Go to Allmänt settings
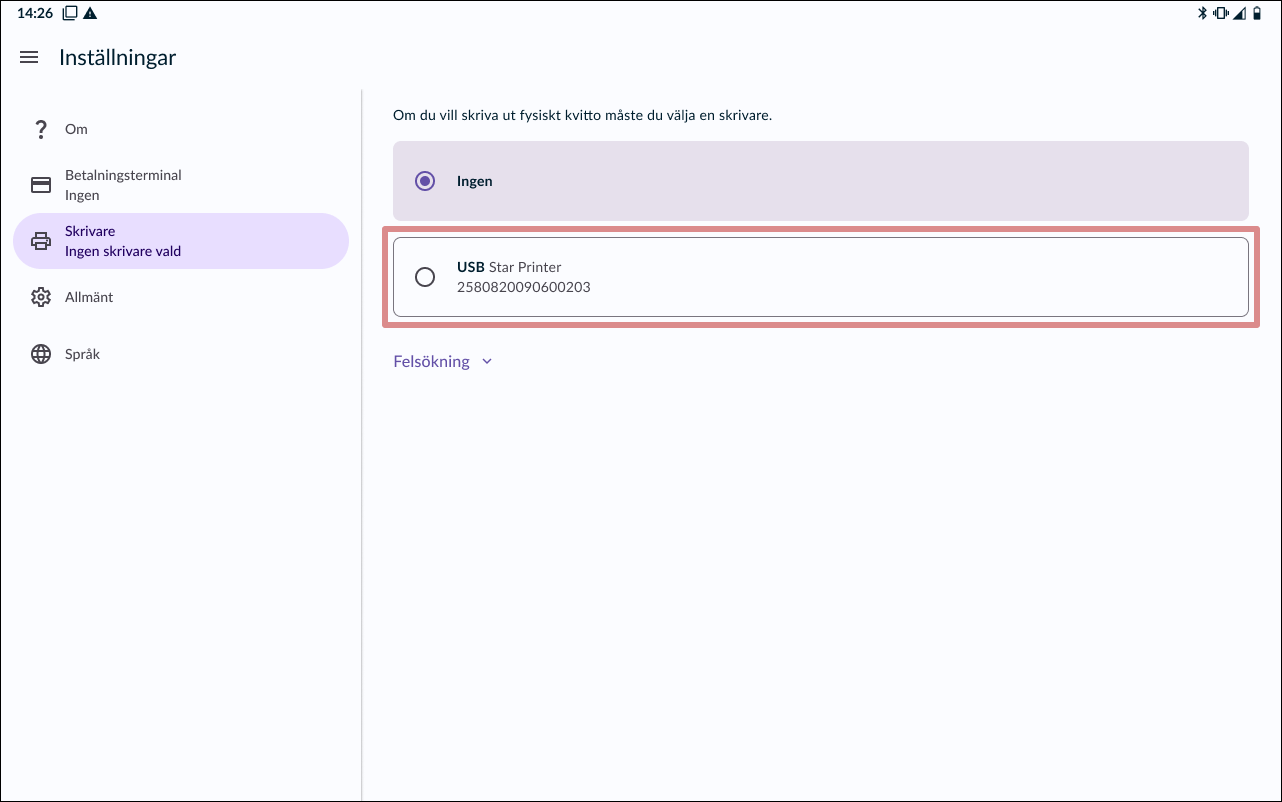The height and width of the screenshot is (802, 1282). tap(180, 297)
